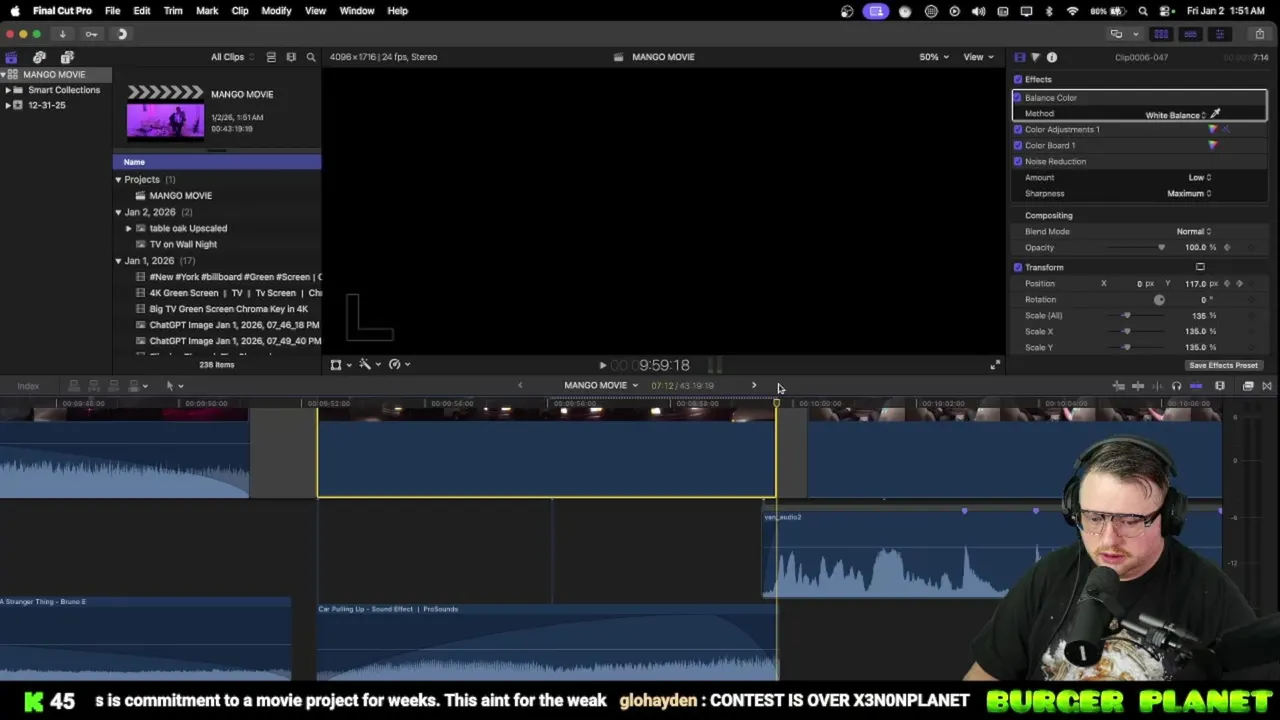Click the Balance Color eyedropper

(x=1215, y=114)
